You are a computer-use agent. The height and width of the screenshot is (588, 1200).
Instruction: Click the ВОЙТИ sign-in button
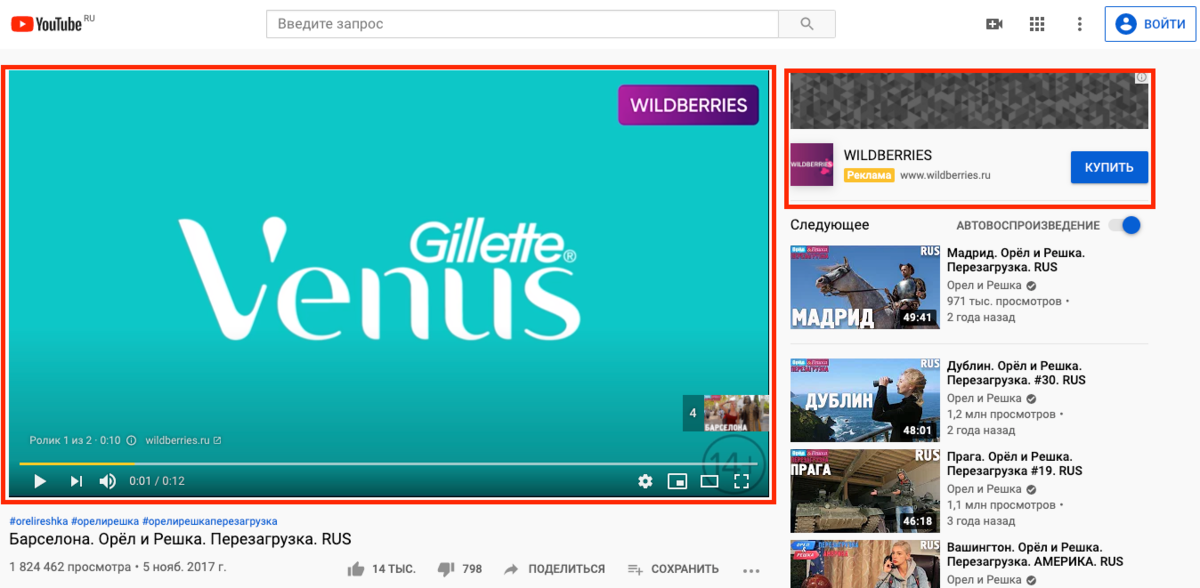pyautogui.click(x=1150, y=24)
